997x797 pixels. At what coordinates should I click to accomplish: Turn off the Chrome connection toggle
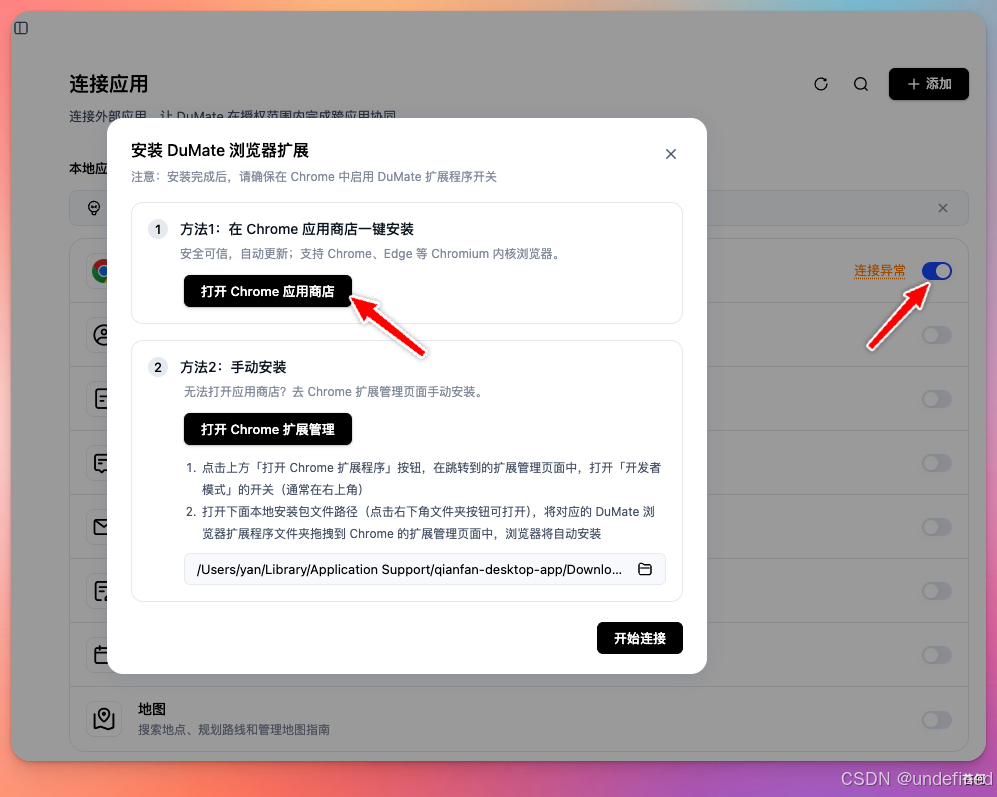pyautogui.click(x=937, y=271)
